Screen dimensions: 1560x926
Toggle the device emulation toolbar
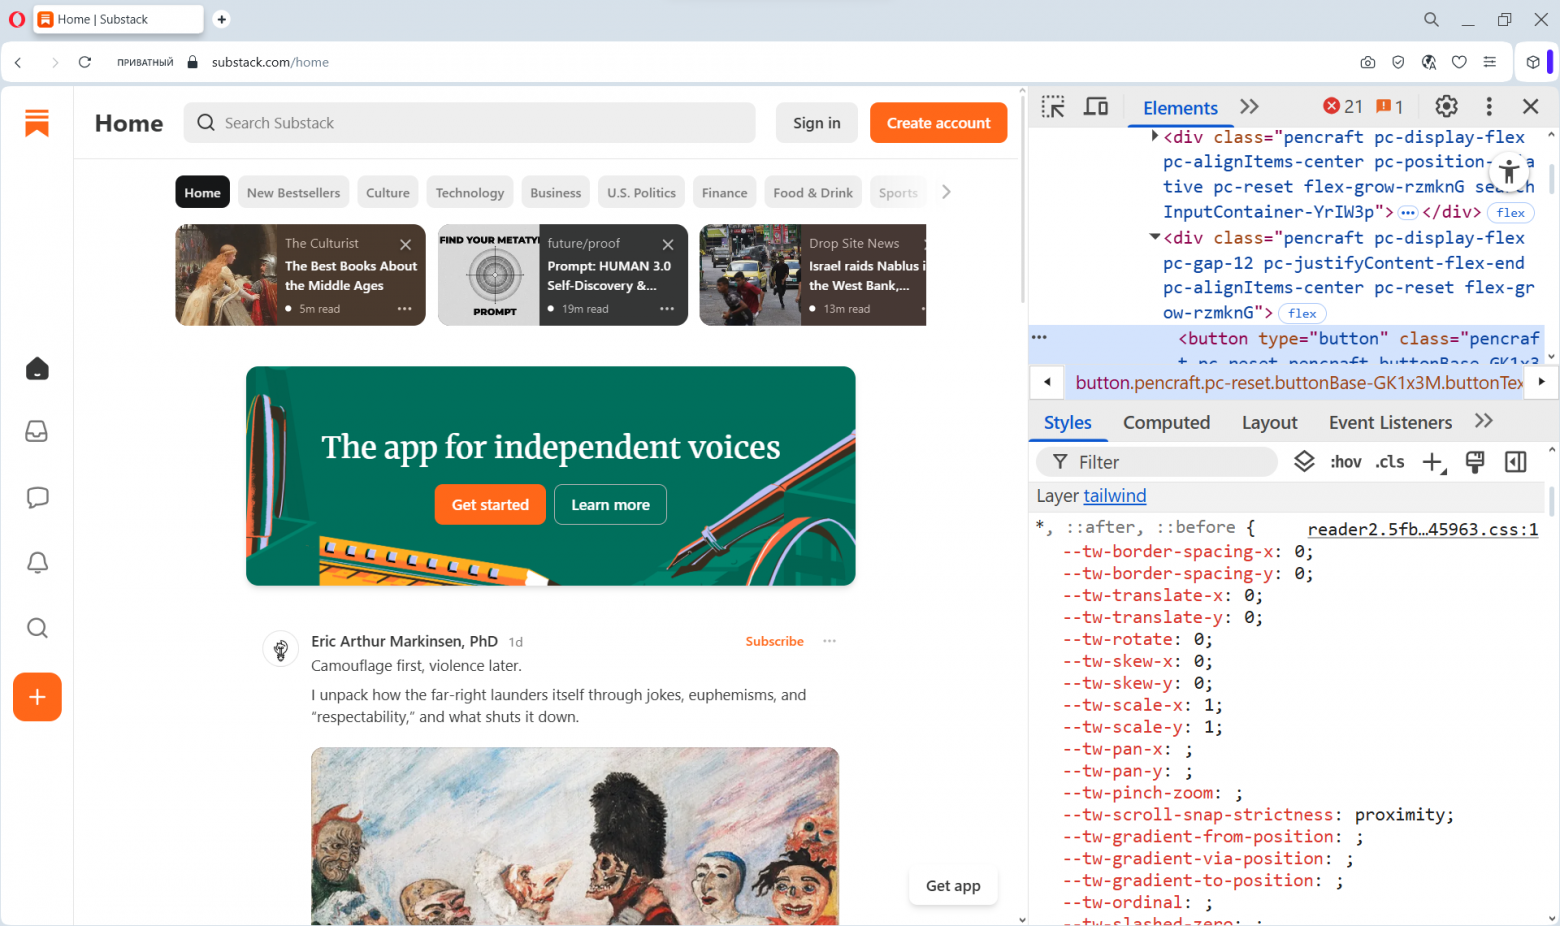(1096, 106)
